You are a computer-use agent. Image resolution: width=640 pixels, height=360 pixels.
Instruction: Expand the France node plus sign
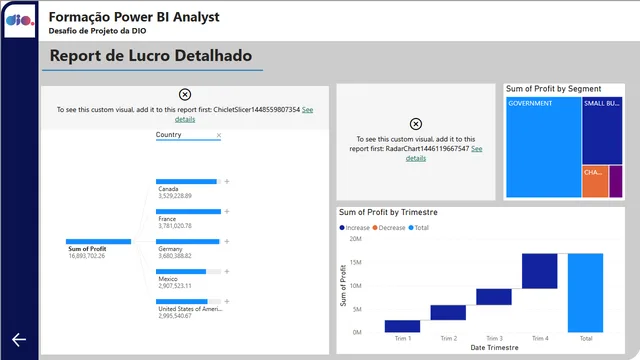click(227, 211)
